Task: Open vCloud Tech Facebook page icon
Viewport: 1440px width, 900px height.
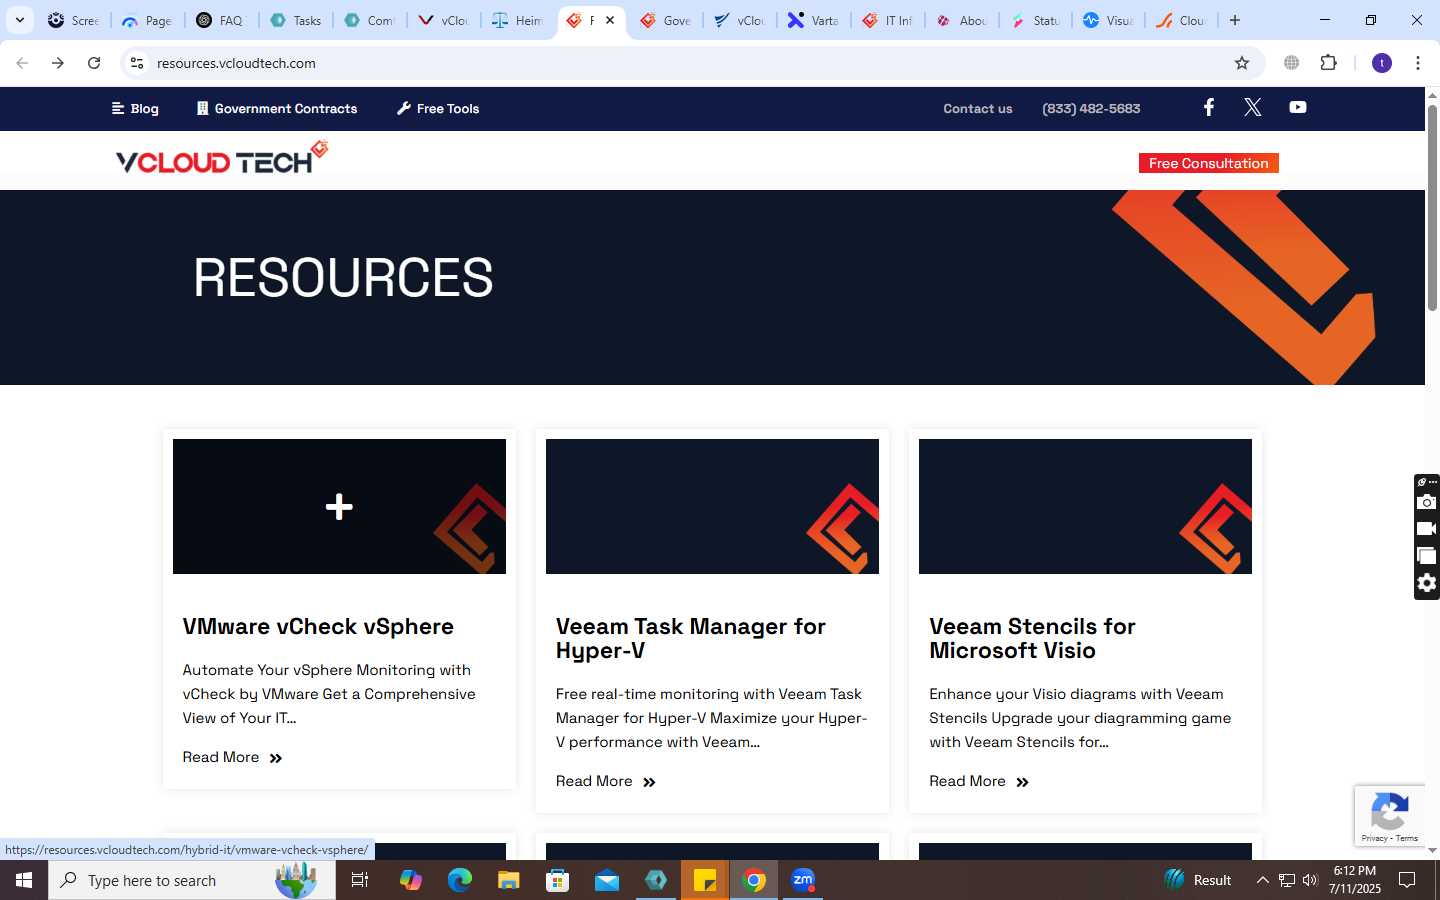Action: (1208, 107)
